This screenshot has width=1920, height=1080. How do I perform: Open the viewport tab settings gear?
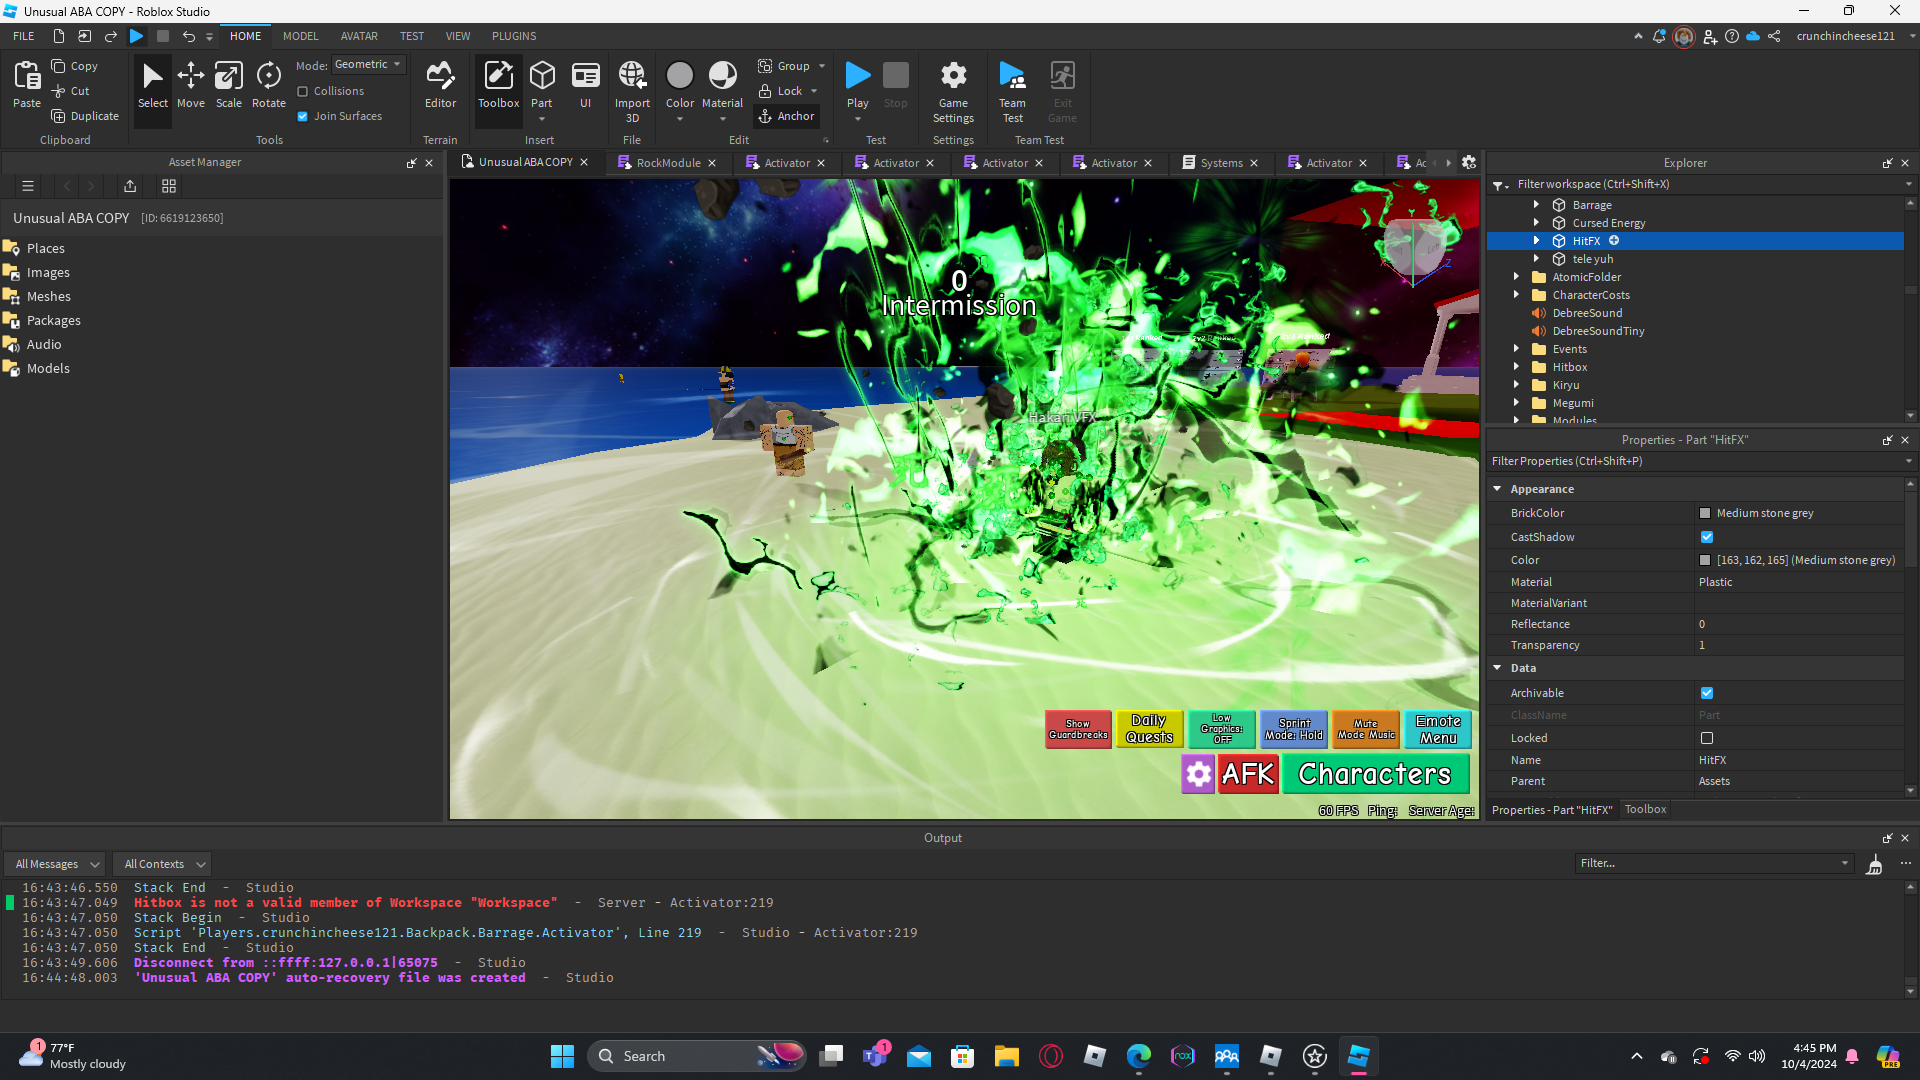1469,163
